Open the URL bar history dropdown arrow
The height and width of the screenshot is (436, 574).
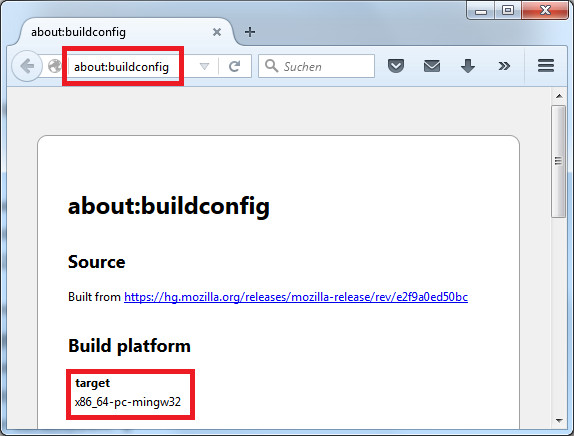tap(204, 66)
